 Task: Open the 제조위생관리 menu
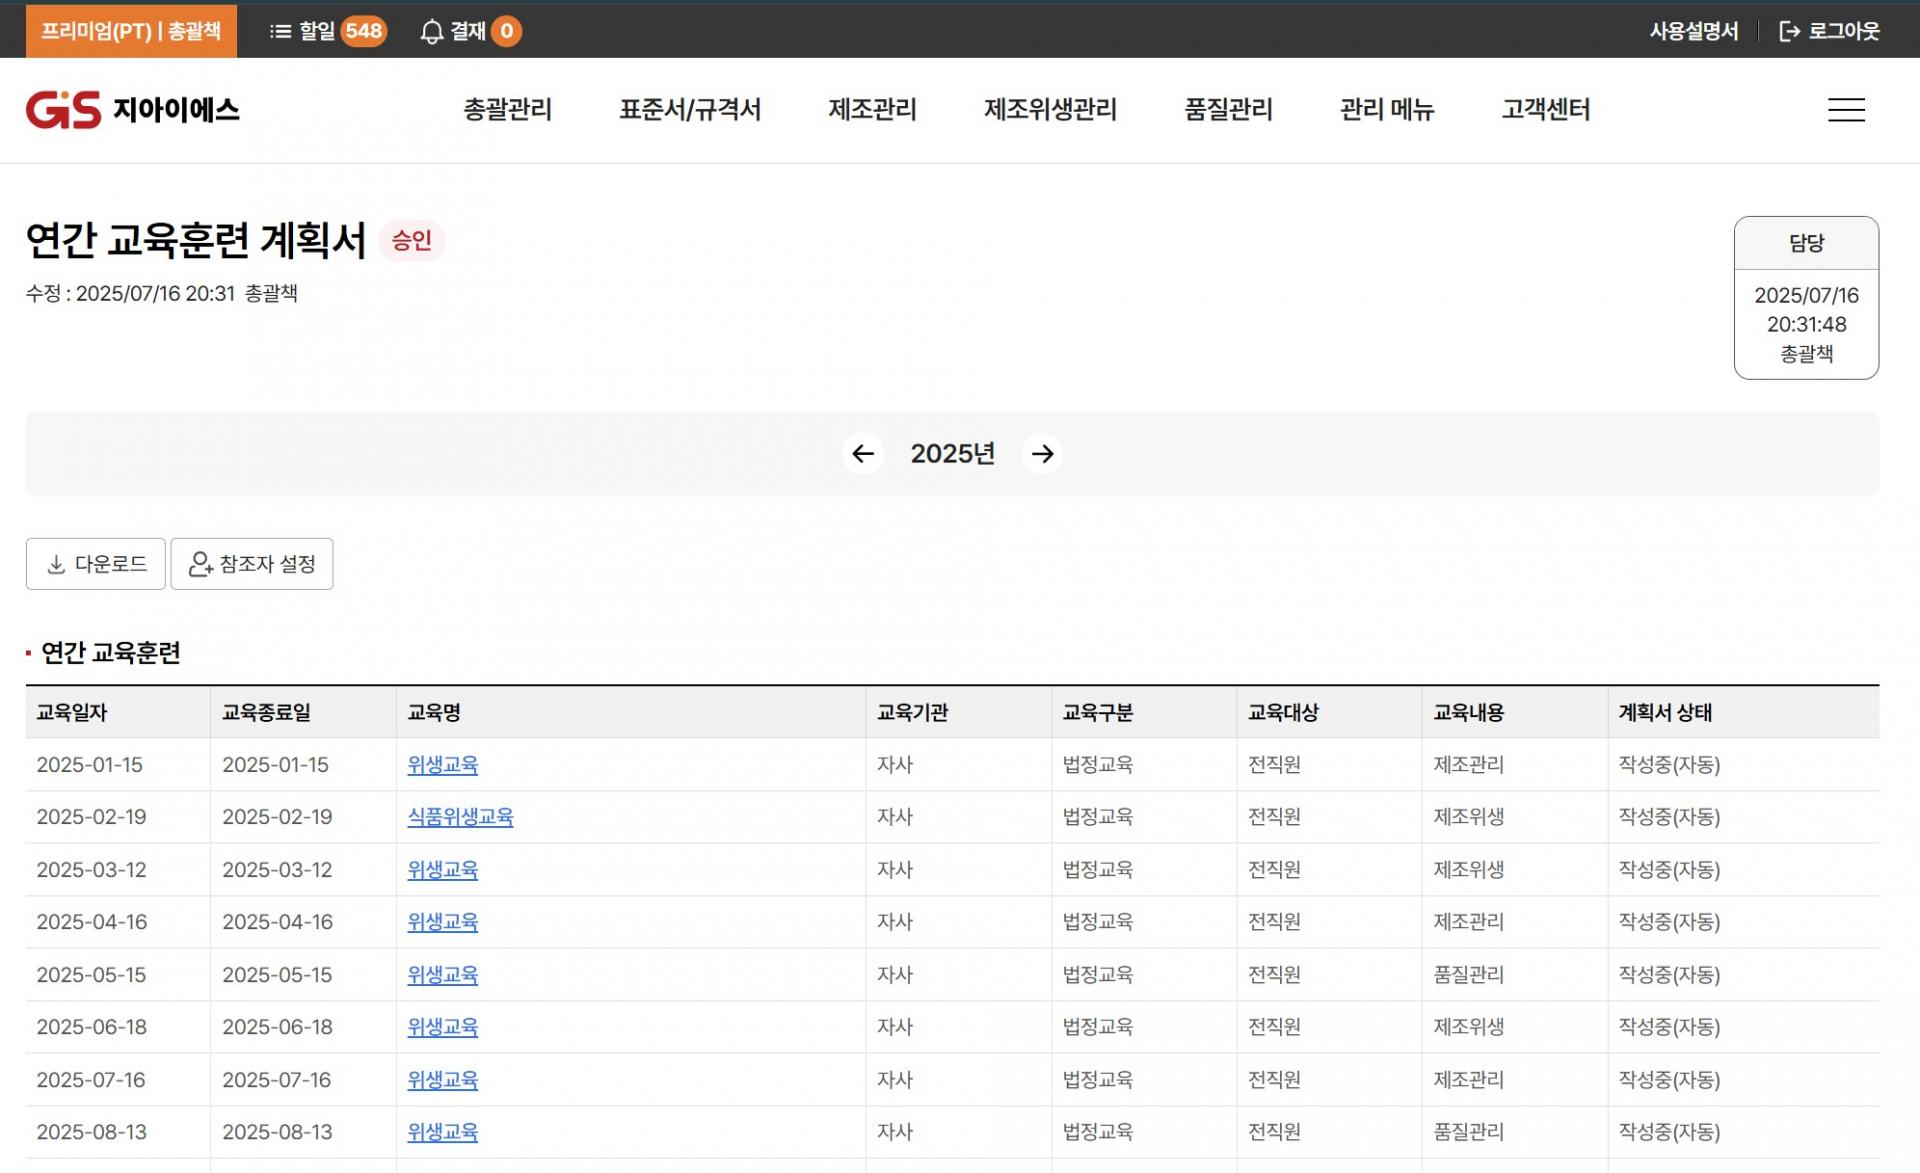(1050, 110)
